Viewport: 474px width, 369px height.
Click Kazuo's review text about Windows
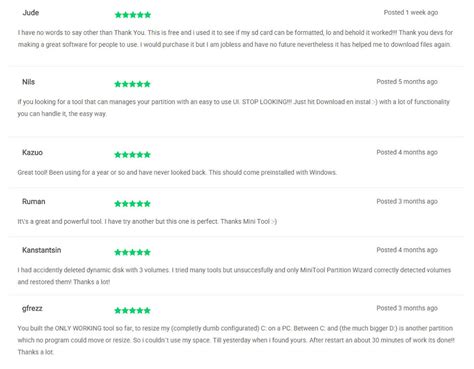point(177,173)
